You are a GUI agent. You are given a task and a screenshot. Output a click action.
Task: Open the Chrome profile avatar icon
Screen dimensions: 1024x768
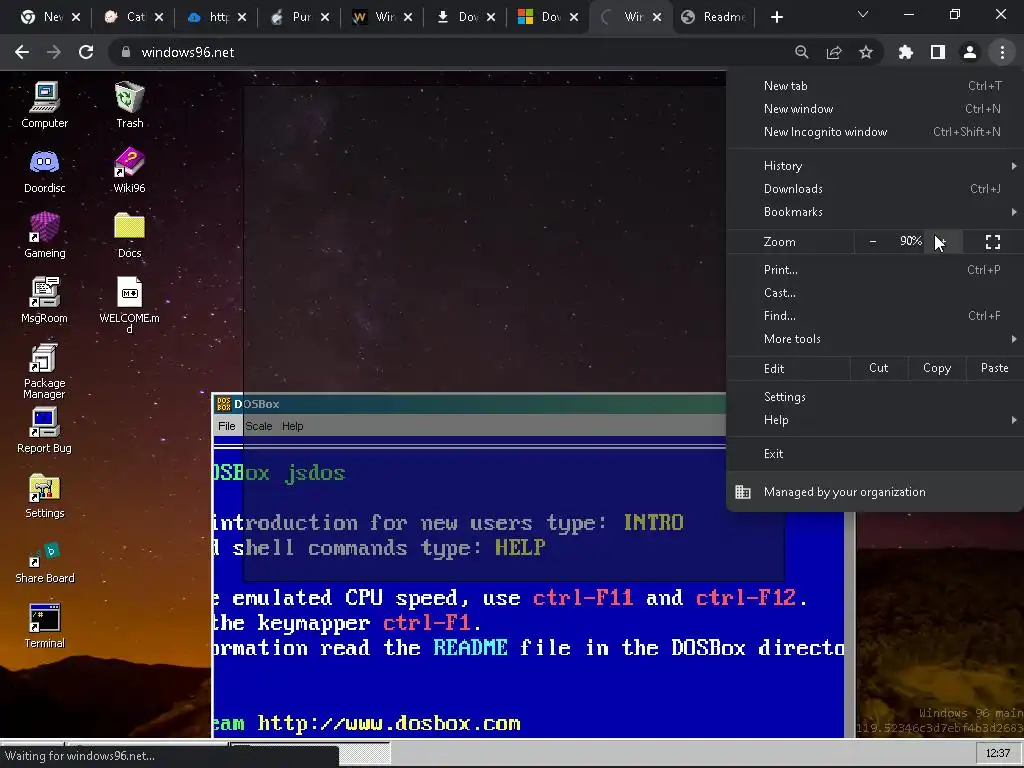click(970, 52)
